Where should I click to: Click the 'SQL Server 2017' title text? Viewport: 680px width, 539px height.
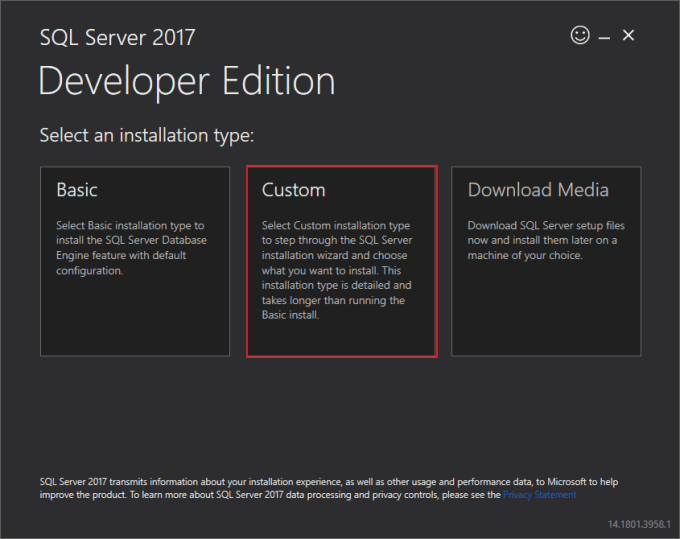coord(118,37)
